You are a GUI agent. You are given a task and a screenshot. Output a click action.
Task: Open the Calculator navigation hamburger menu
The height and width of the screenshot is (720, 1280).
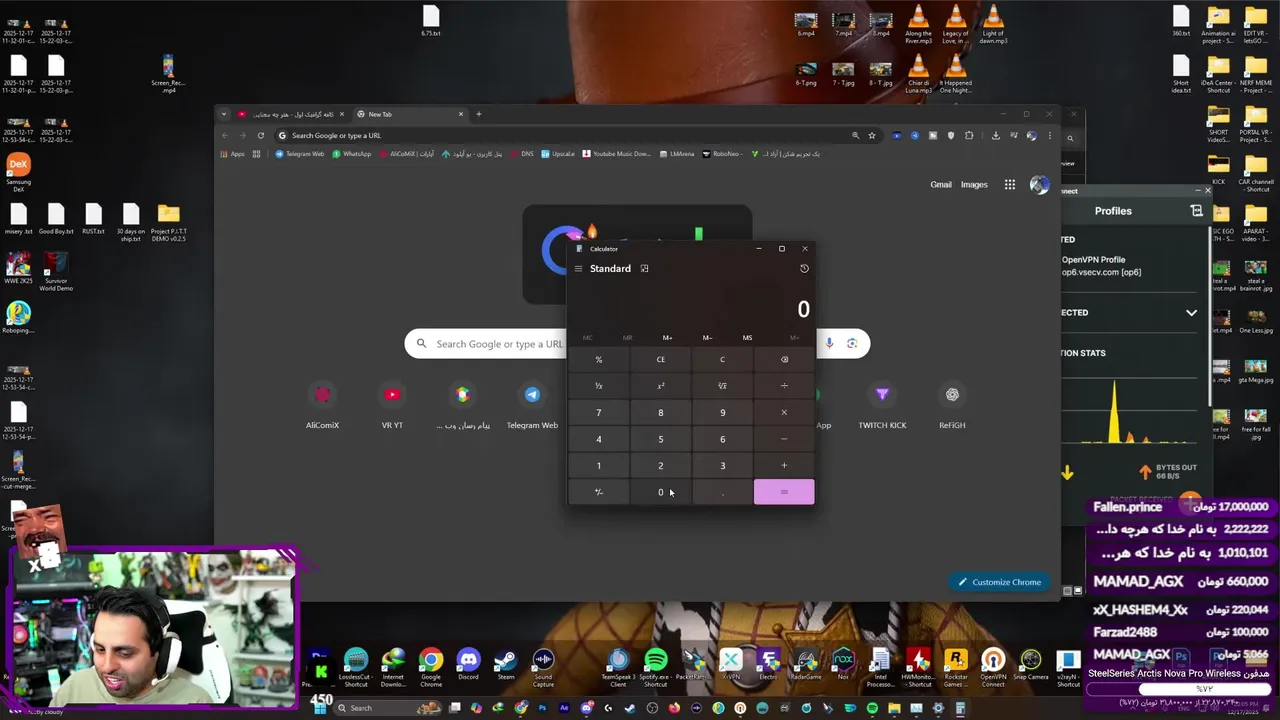click(578, 269)
